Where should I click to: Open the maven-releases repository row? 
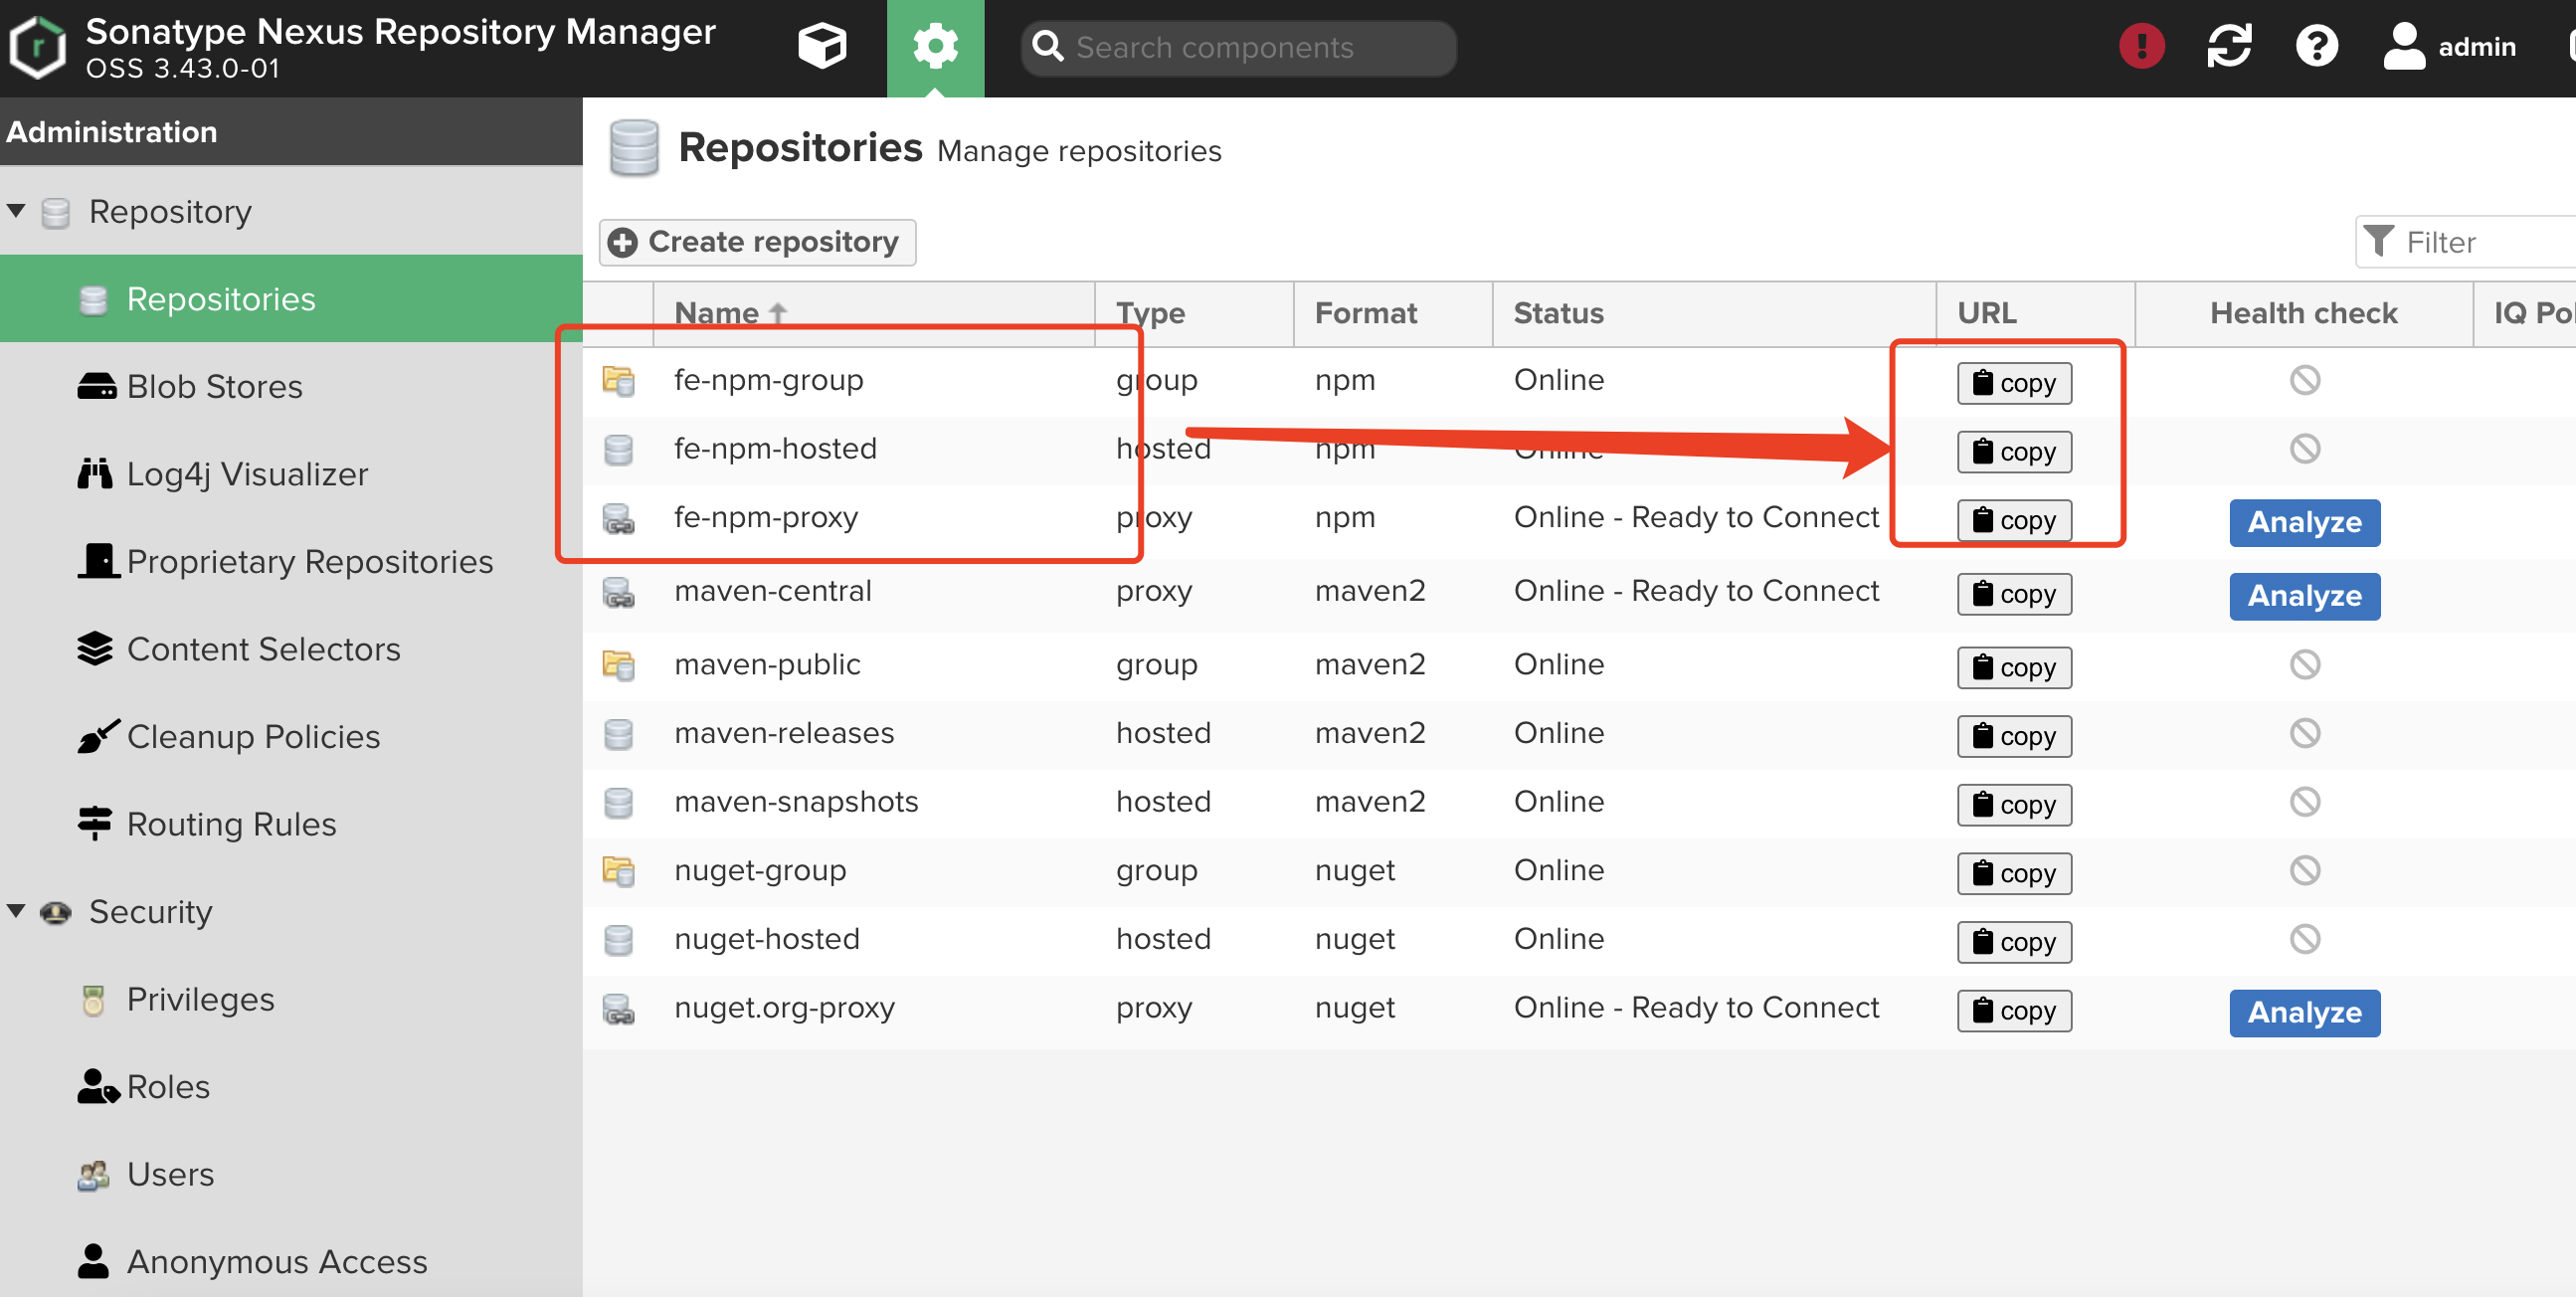click(x=1579, y=735)
